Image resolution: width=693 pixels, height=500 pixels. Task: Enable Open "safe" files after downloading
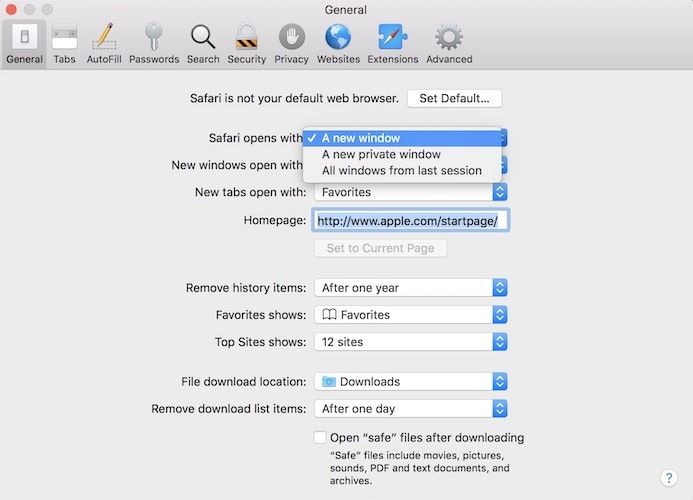pyautogui.click(x=320, y=438)
